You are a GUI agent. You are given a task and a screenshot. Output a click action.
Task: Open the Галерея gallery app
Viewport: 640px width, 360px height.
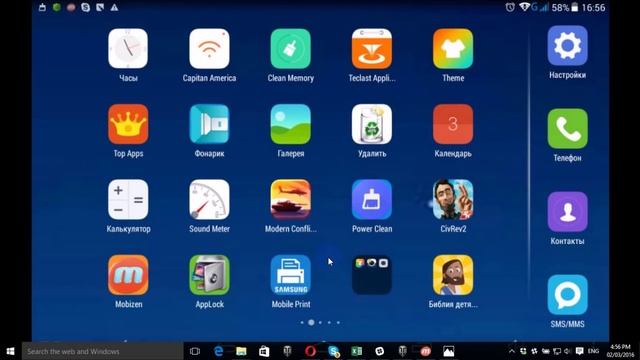coord(291,124)
